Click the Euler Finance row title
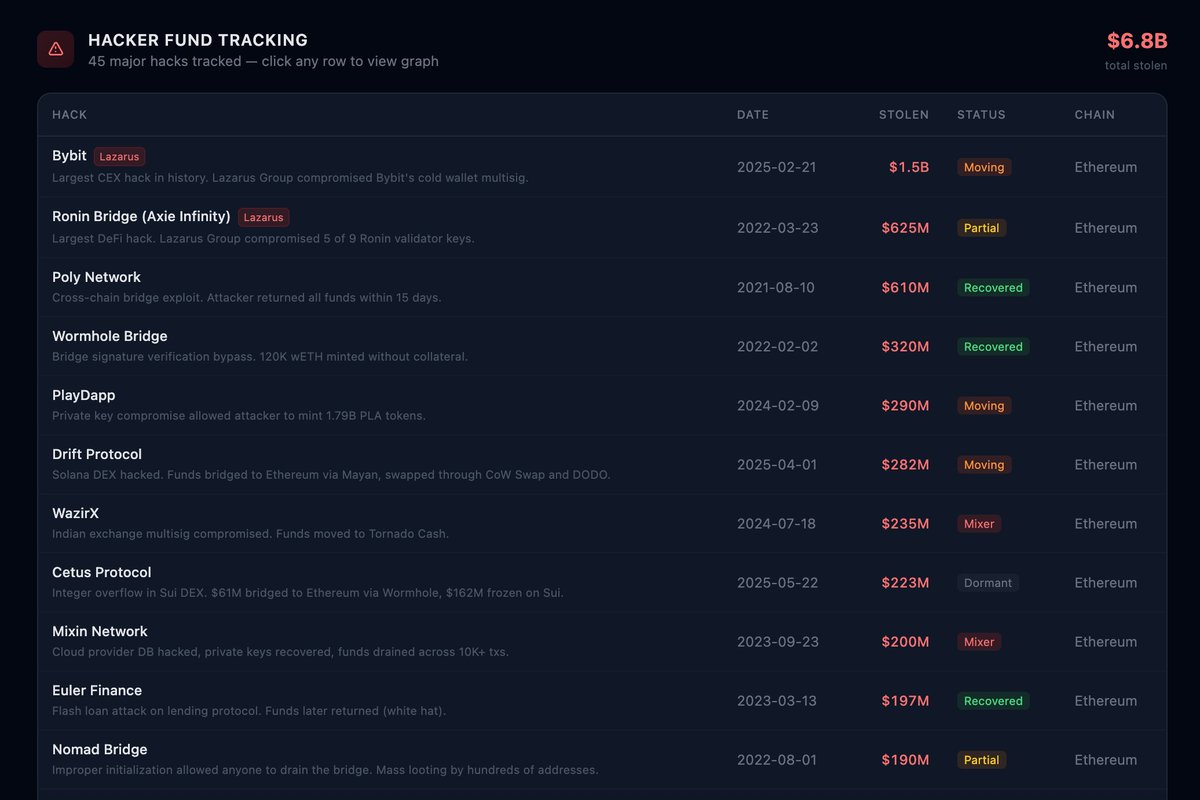This screenshot has width=1200, height=800. coord(97,690)
